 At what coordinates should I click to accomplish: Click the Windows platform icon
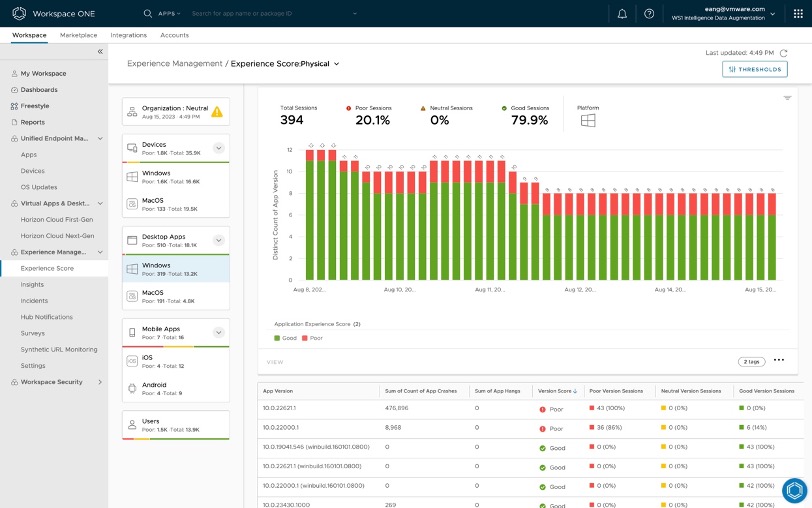pyautogui.click(x=588, y=120)
